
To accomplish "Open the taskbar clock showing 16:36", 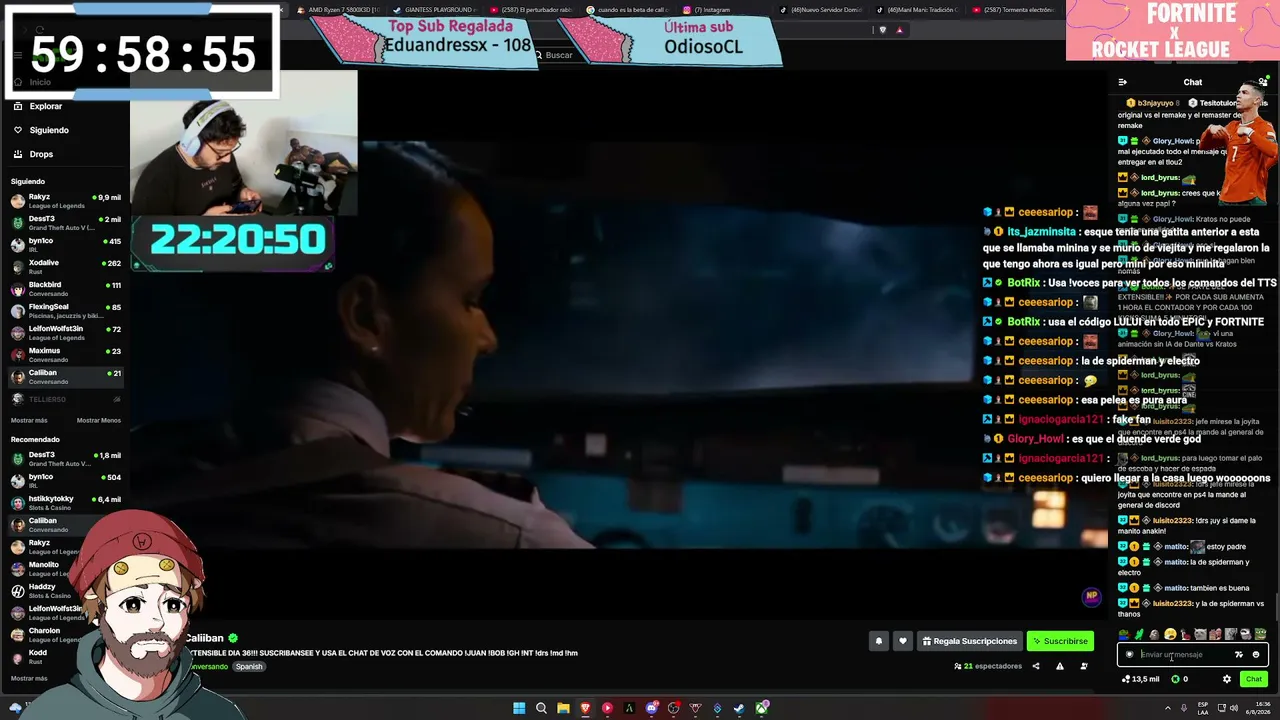I will tap(1256, 709).
